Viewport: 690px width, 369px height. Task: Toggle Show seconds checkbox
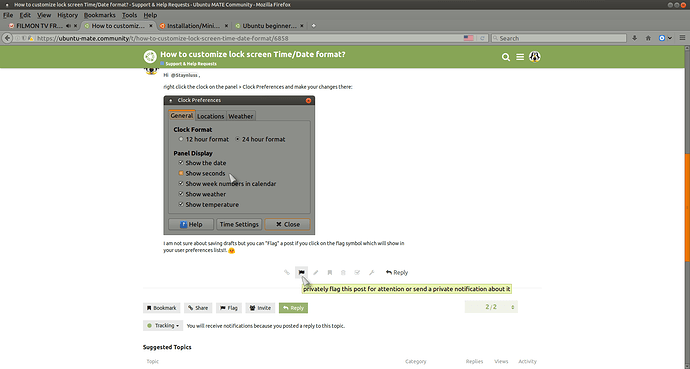(x=181, y=173)
